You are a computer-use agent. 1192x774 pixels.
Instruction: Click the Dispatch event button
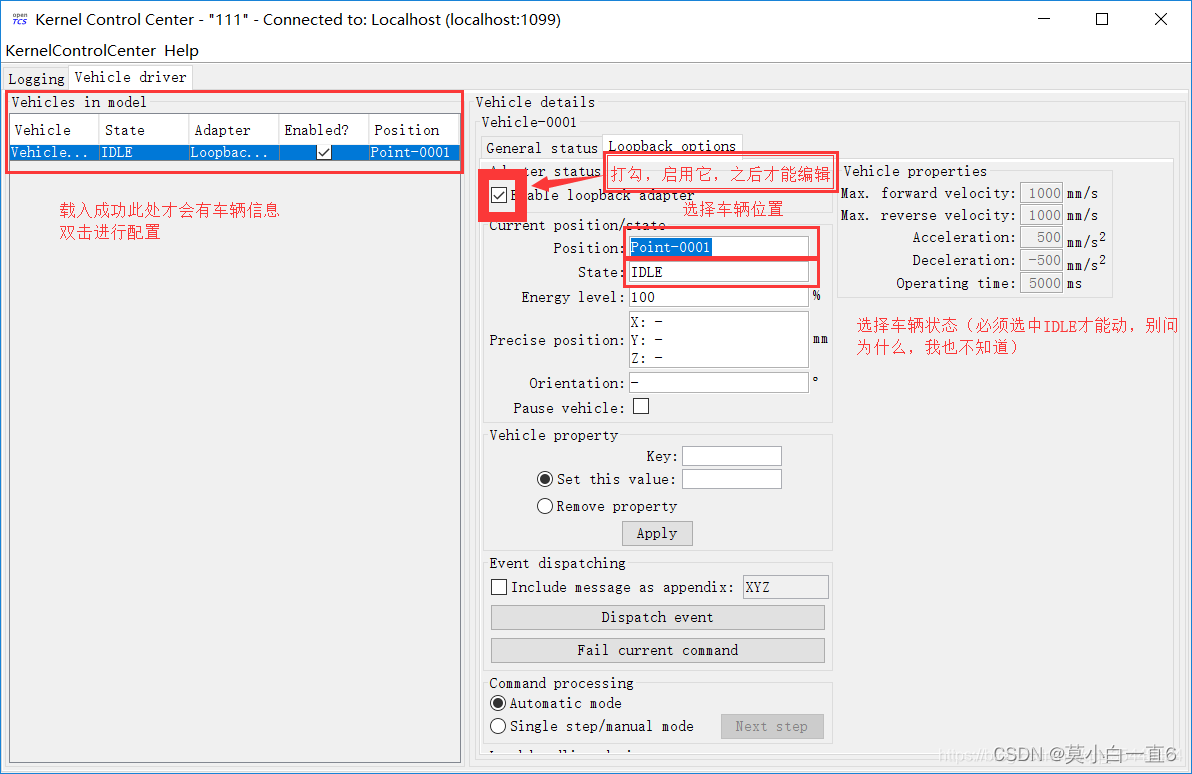658,617
